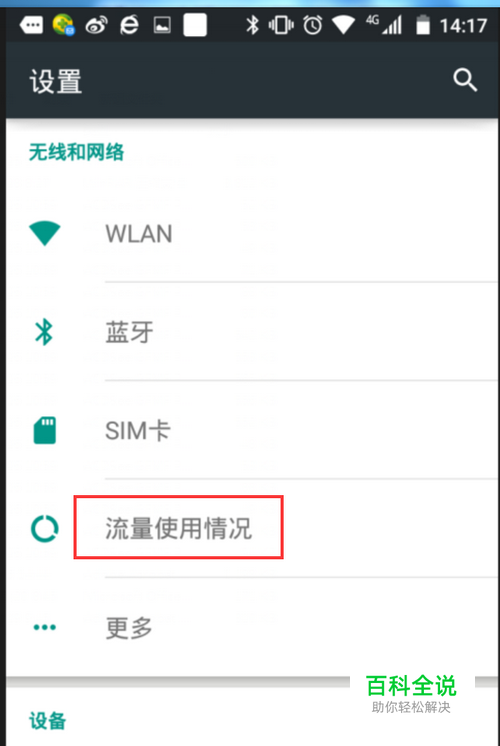
Task: Open 流量使用情况 data usage
Action: point(252,529)
